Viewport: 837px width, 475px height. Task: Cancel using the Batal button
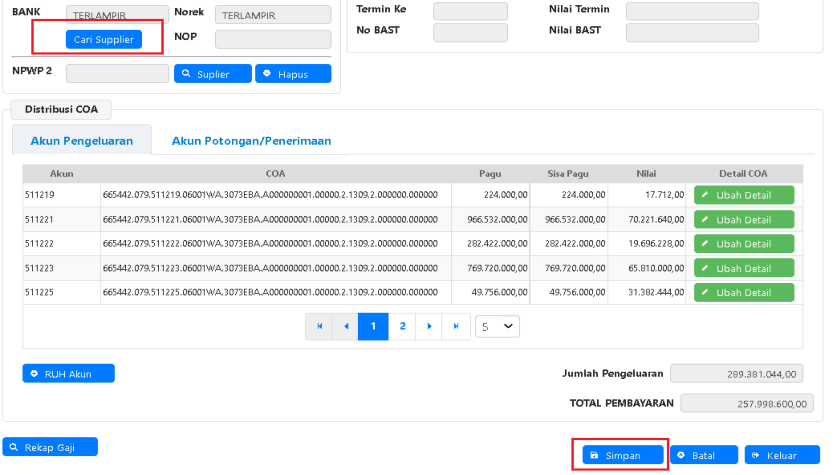[x=704, y=455]
